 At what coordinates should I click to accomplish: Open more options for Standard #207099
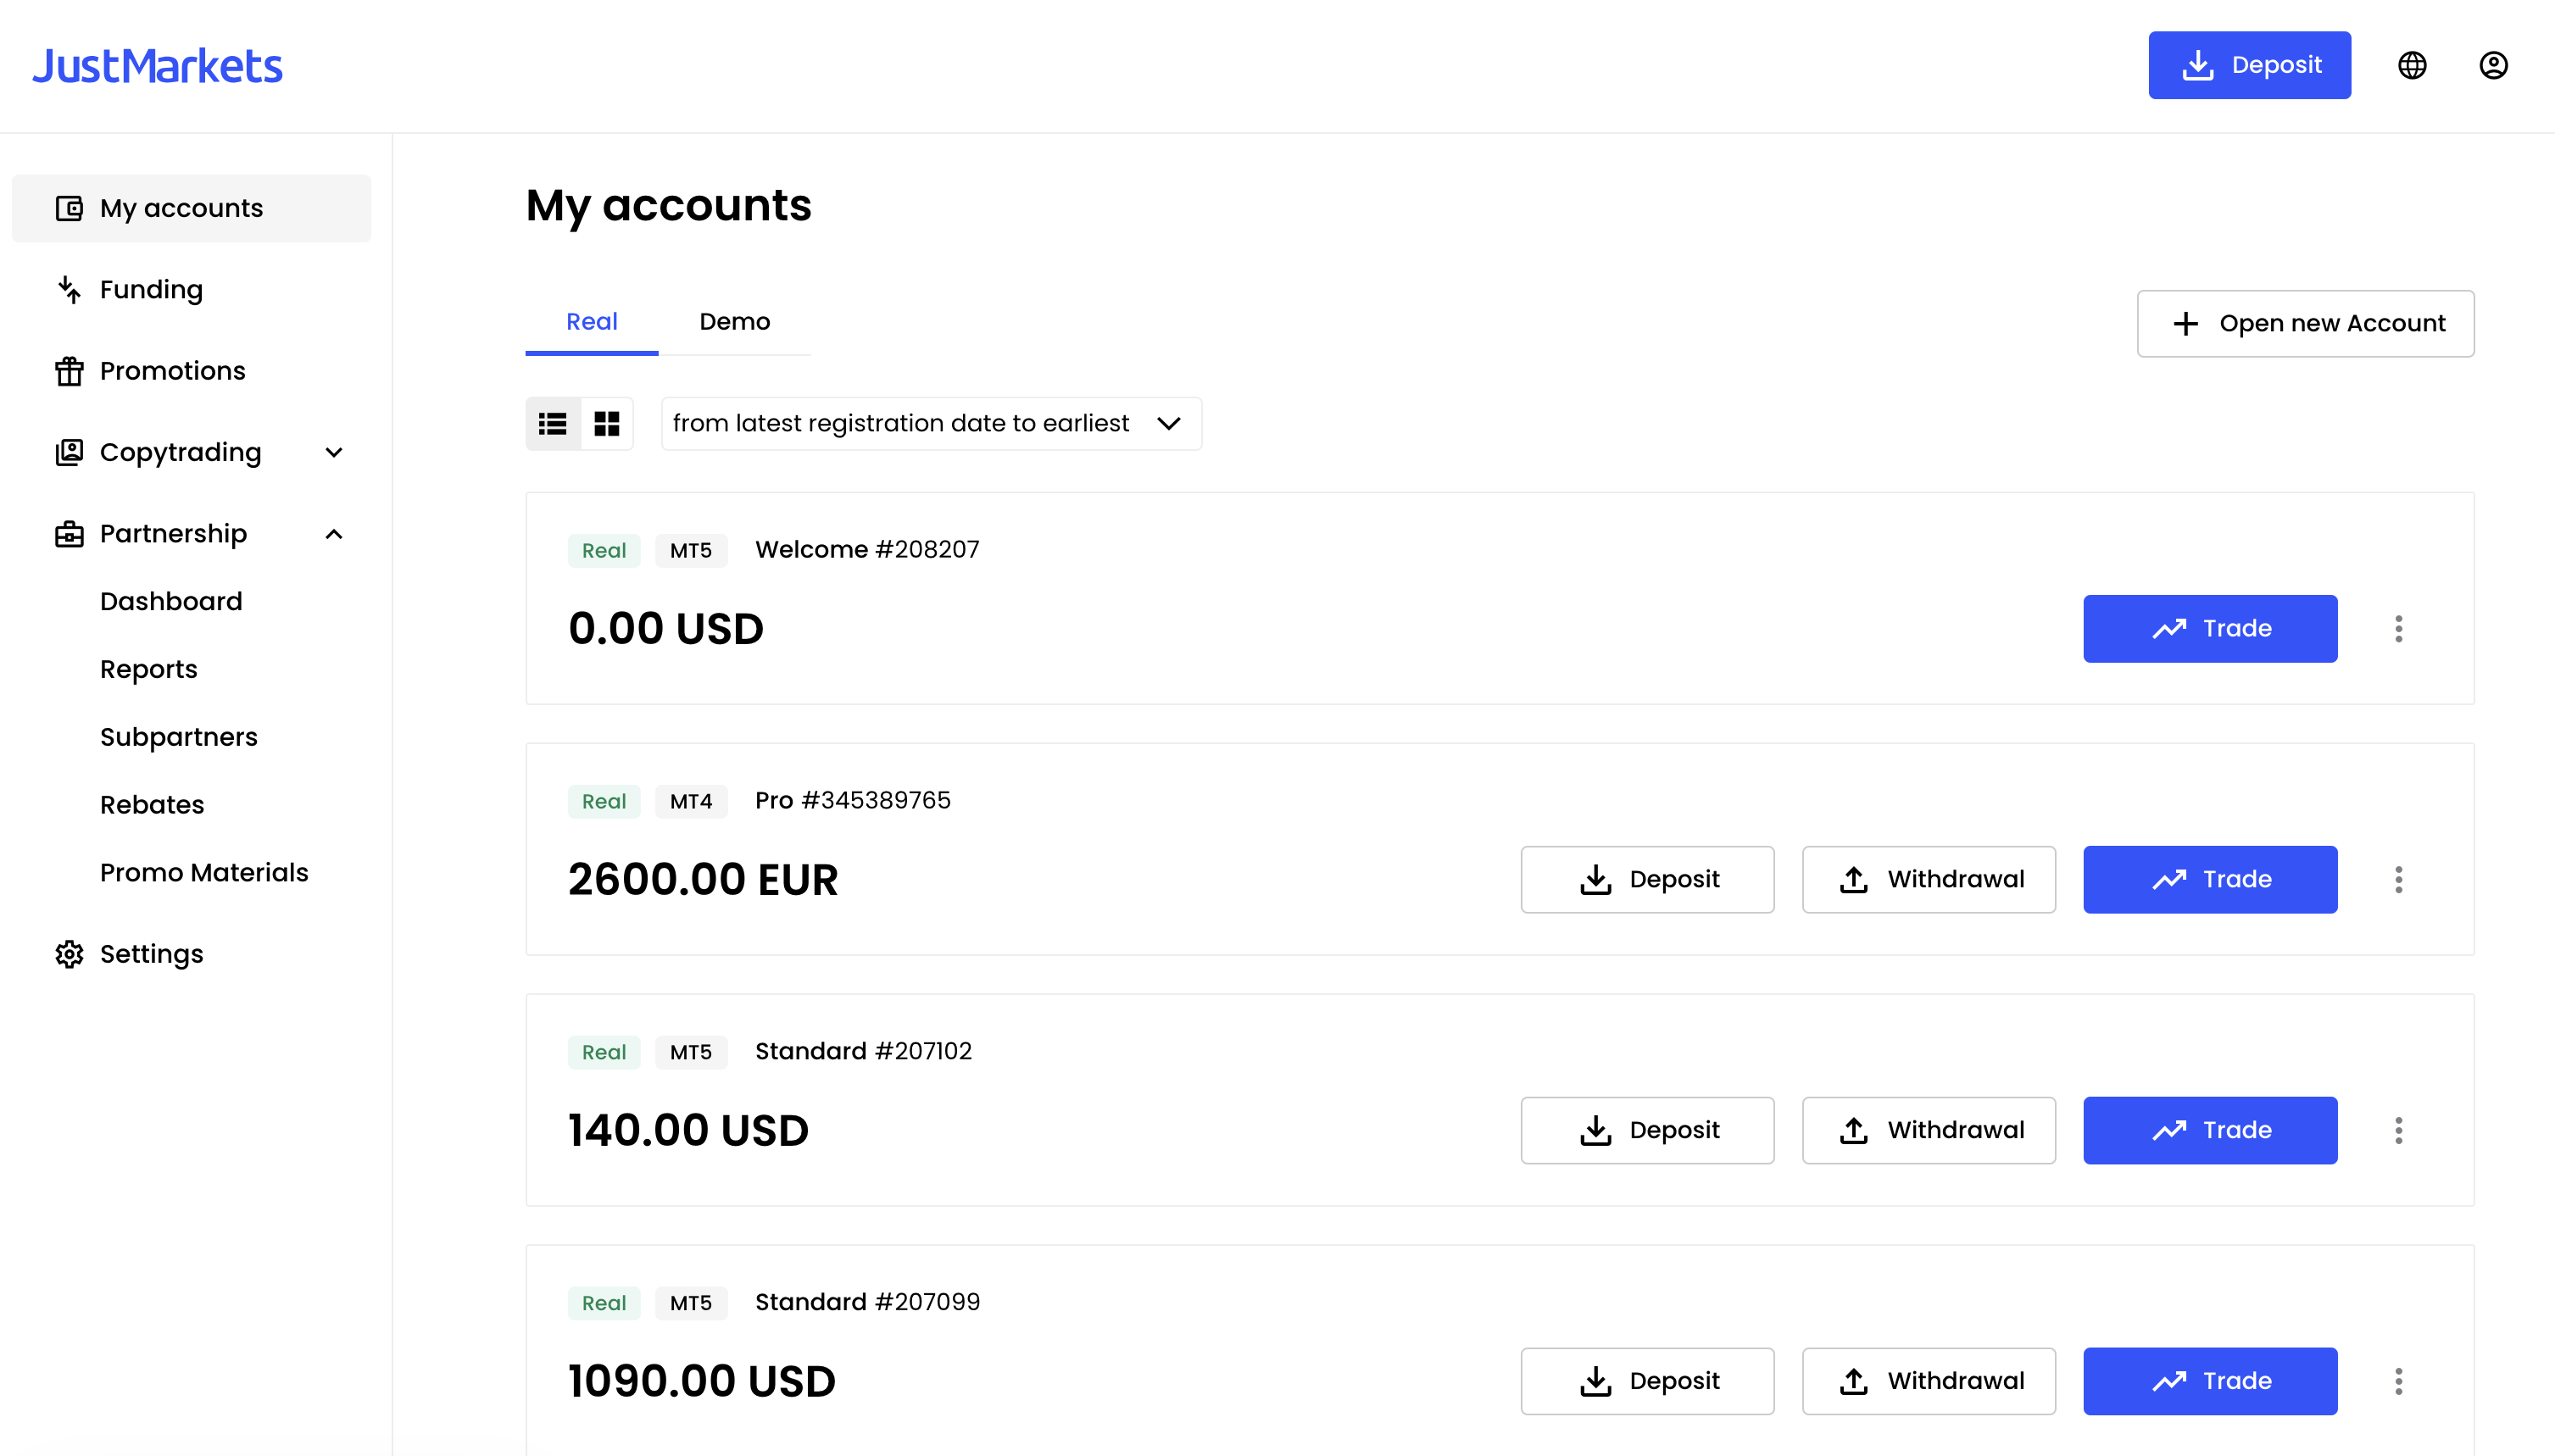coord(2398,1382)
